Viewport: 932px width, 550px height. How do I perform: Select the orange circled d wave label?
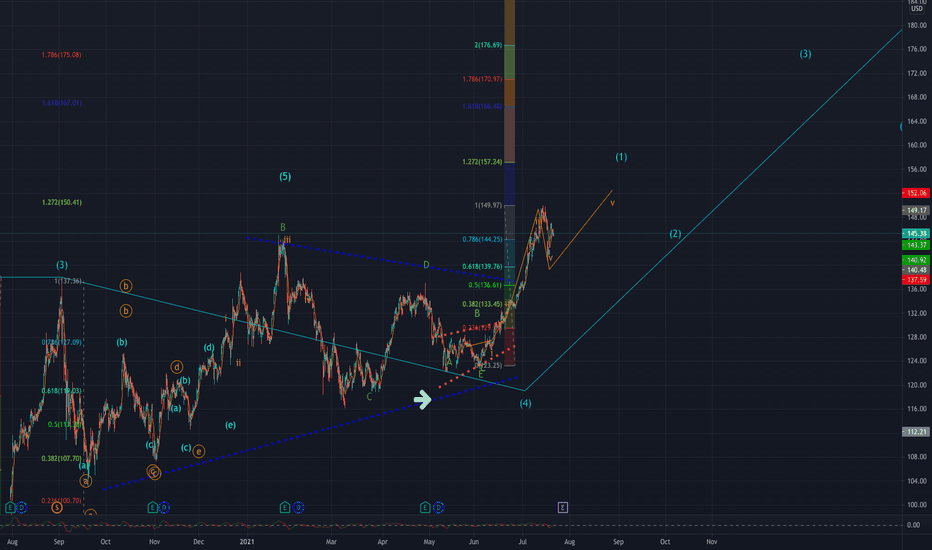coord(177,367)
